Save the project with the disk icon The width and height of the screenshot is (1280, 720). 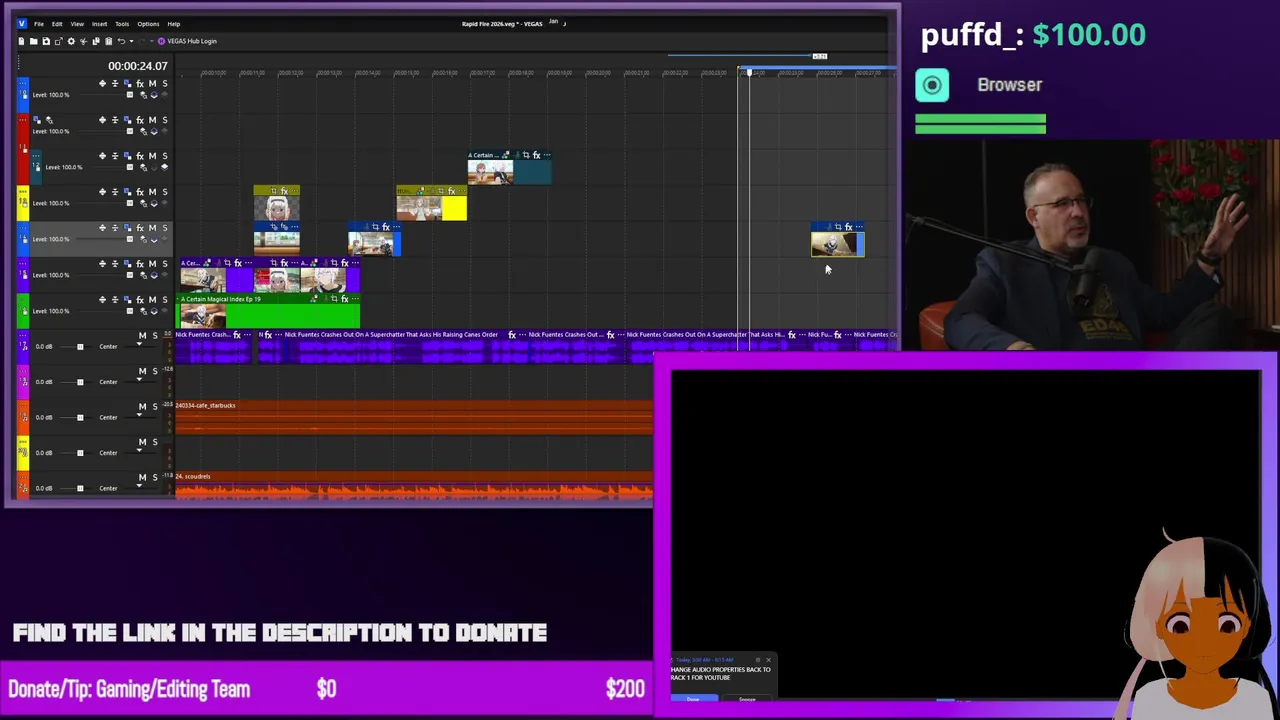tap(46, 41)
